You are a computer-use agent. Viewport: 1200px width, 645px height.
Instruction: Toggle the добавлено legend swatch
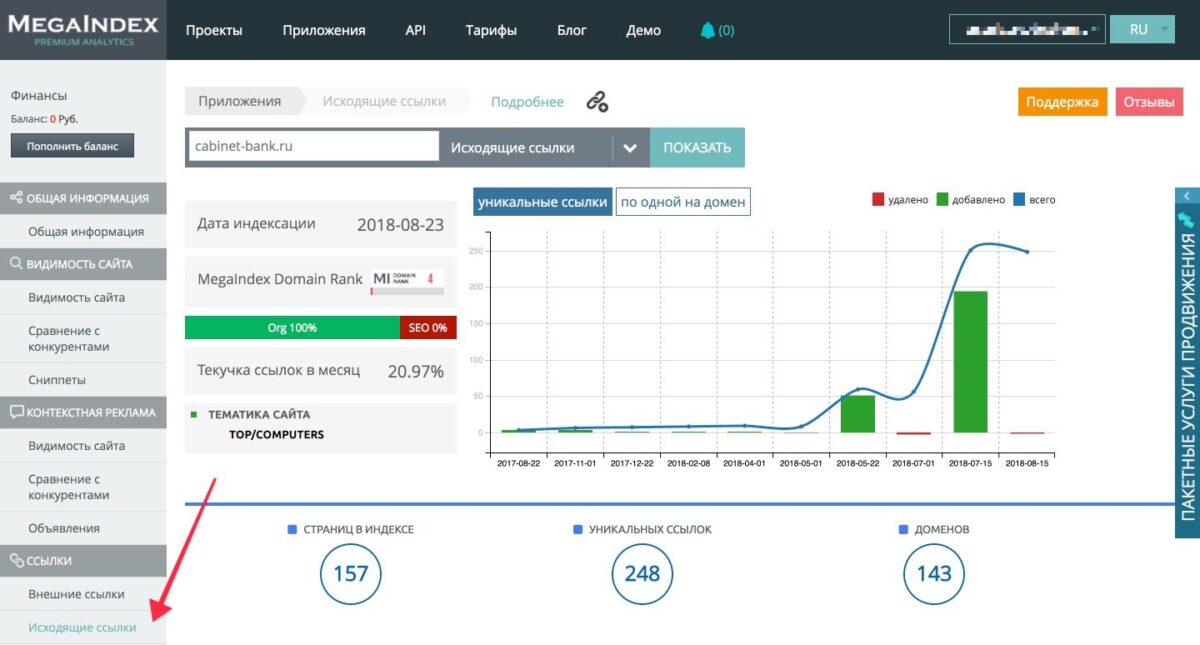(942, 200)
